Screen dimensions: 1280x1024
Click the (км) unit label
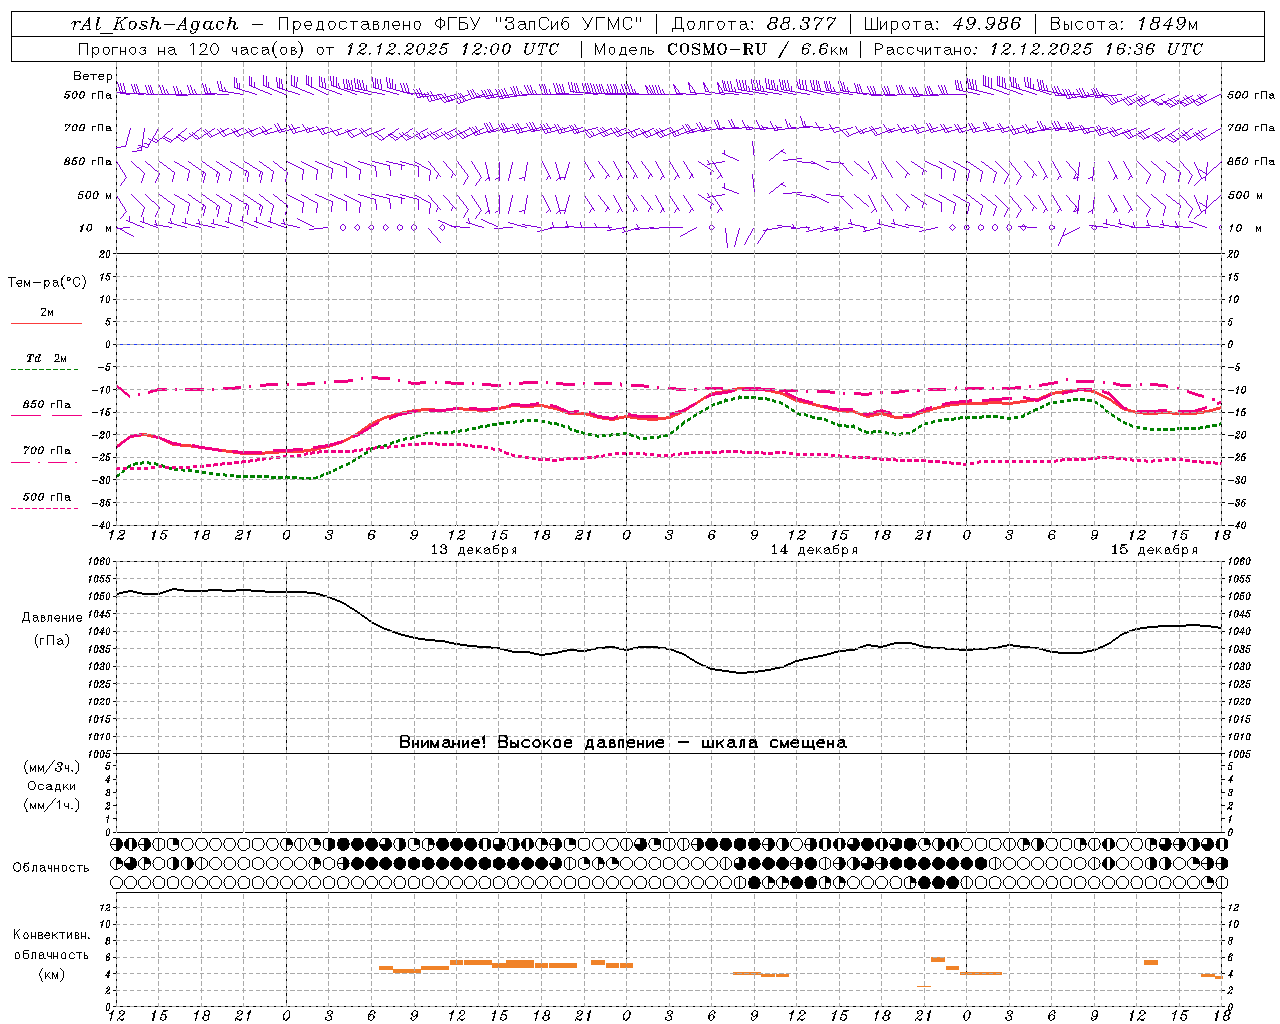52,974
